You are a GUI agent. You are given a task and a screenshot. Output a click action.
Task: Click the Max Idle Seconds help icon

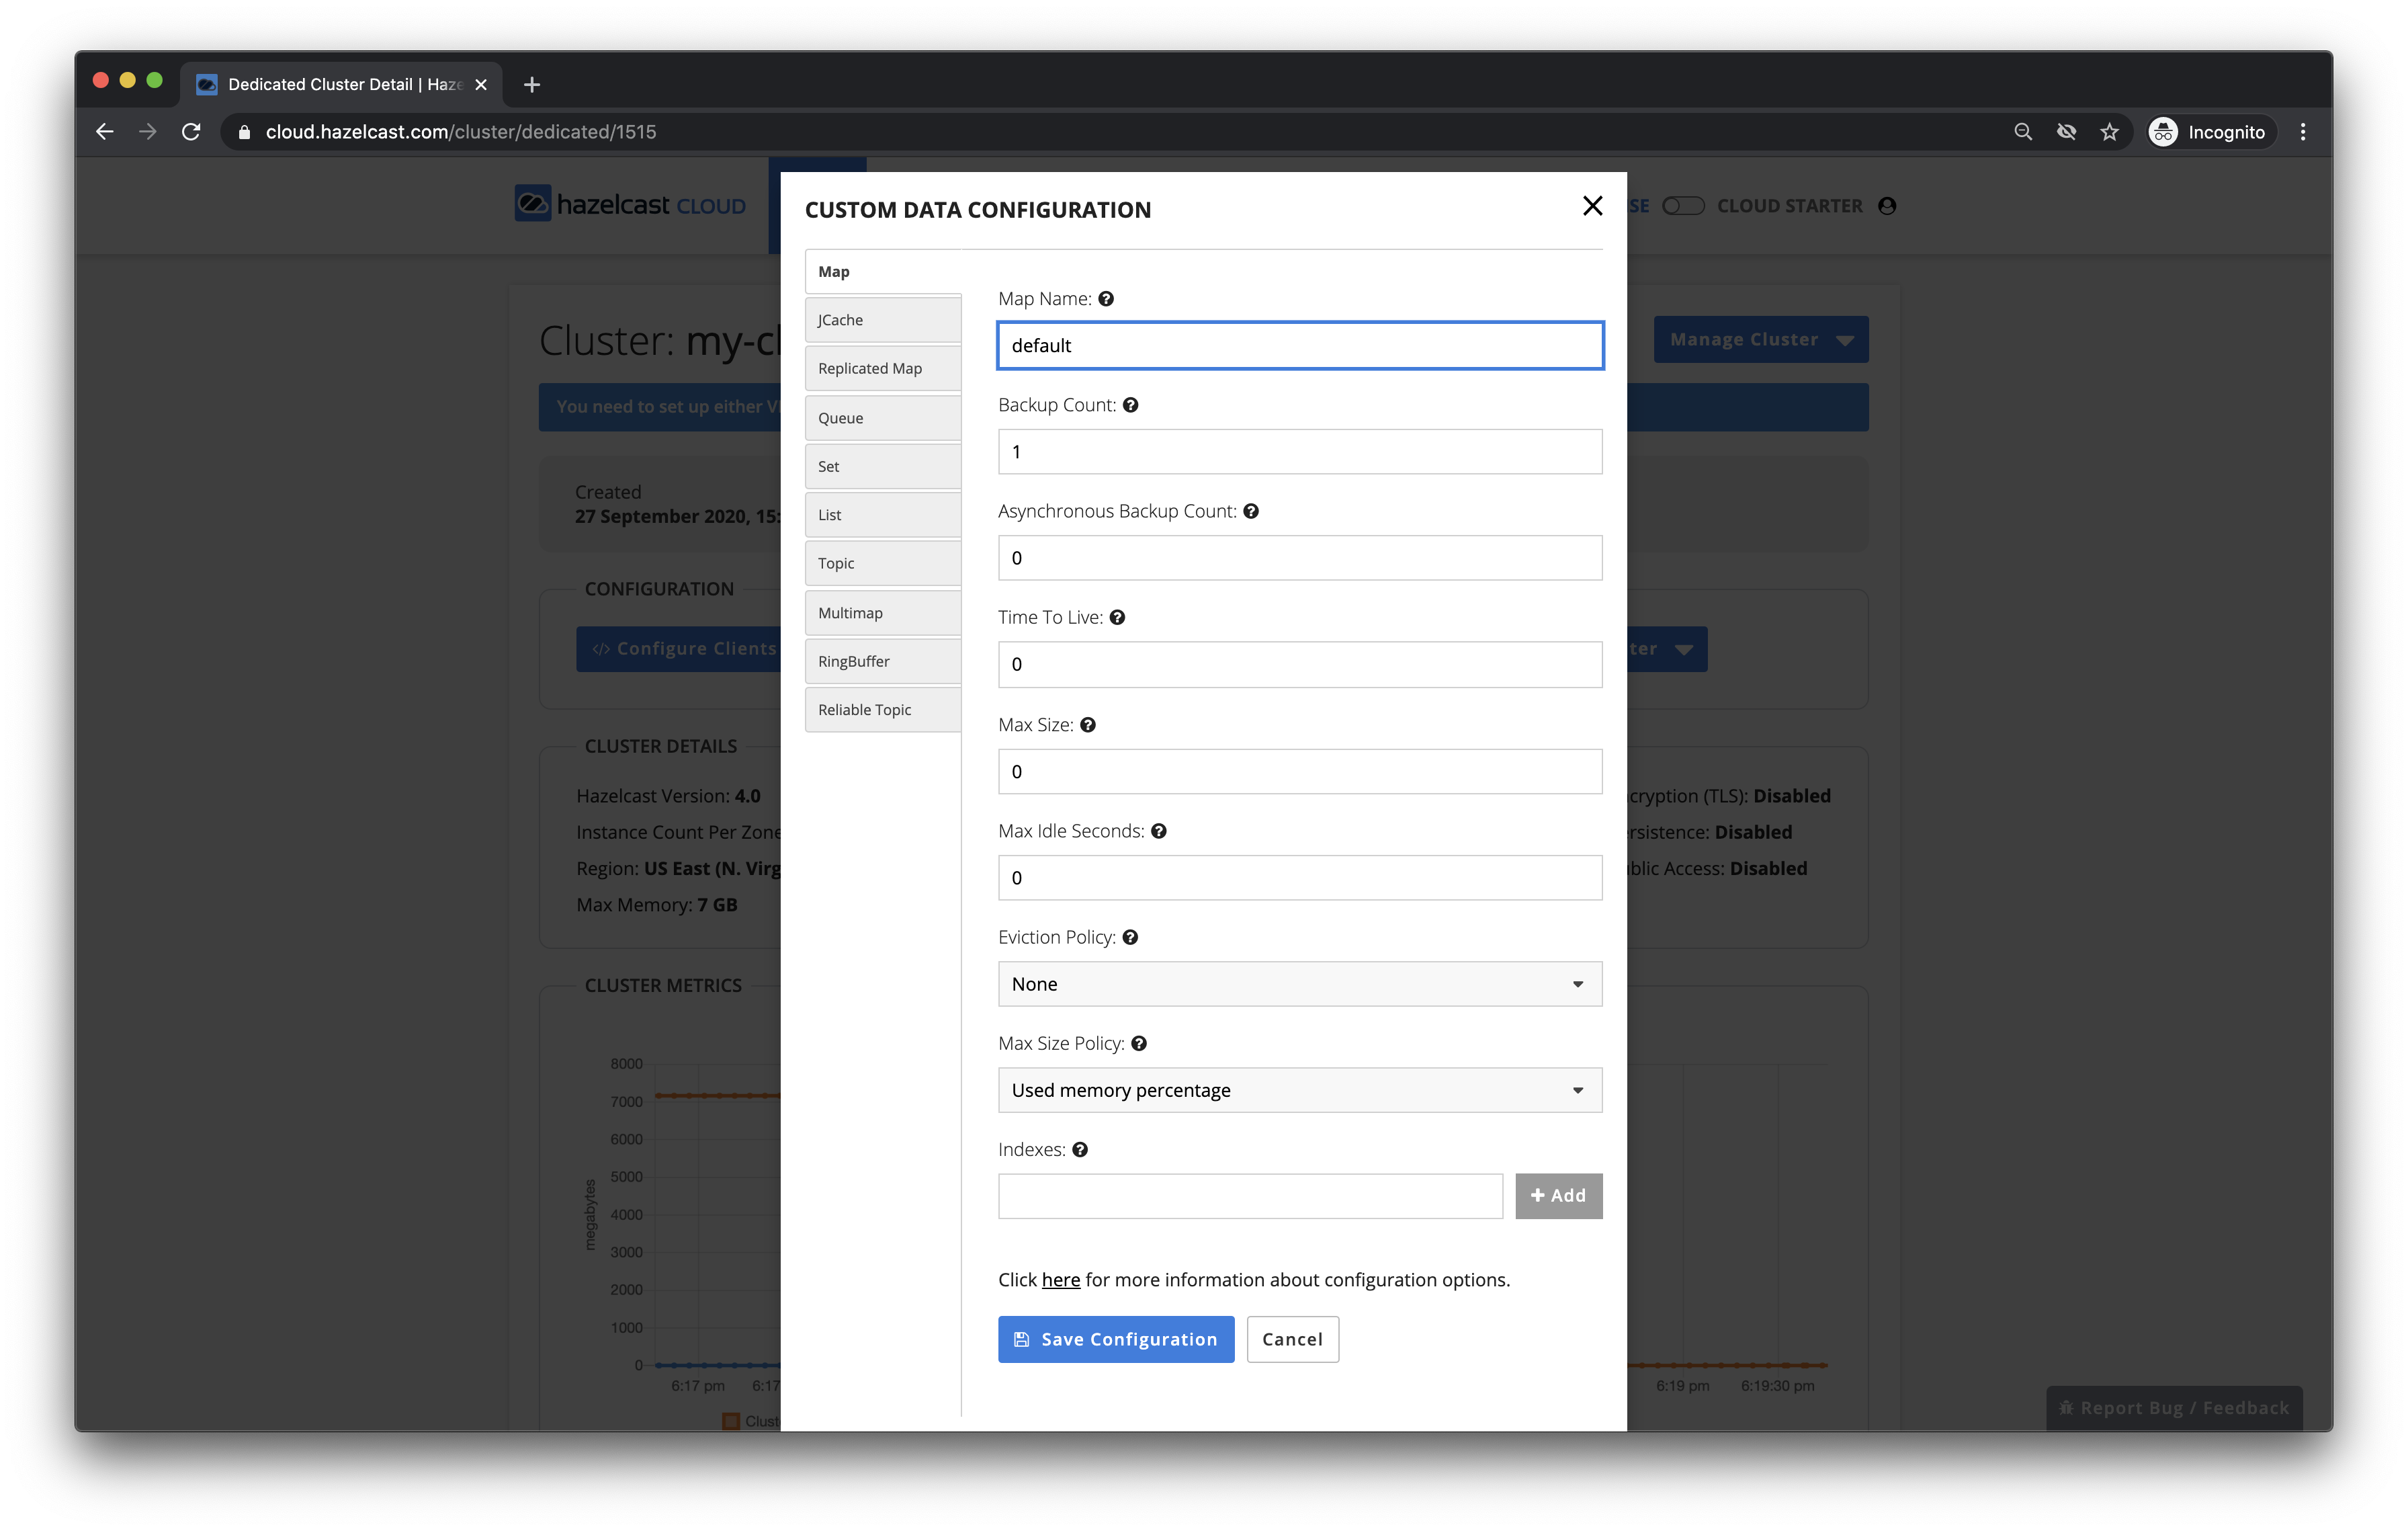[1159, 831]
